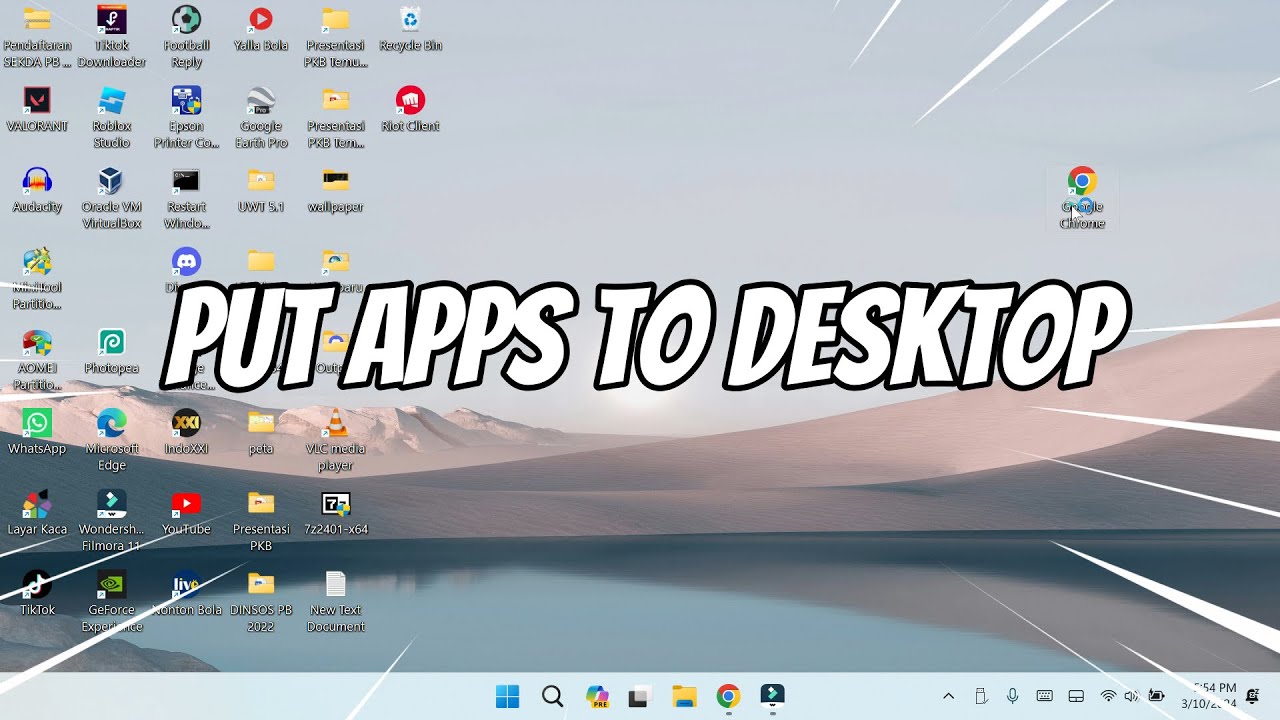Image resolution: width=1280 pixels, height=720 pixels.
Task: Open File Explorer from the taskbar
Action: click(x=684, y=697)
